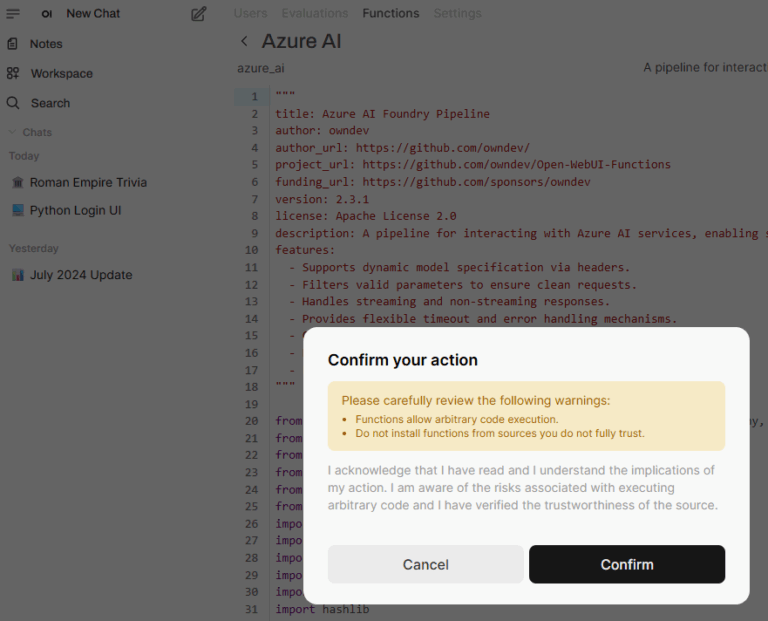768x621 pixels.
Task: Click the 'import hashlib' code line
Action: [322, 609]
